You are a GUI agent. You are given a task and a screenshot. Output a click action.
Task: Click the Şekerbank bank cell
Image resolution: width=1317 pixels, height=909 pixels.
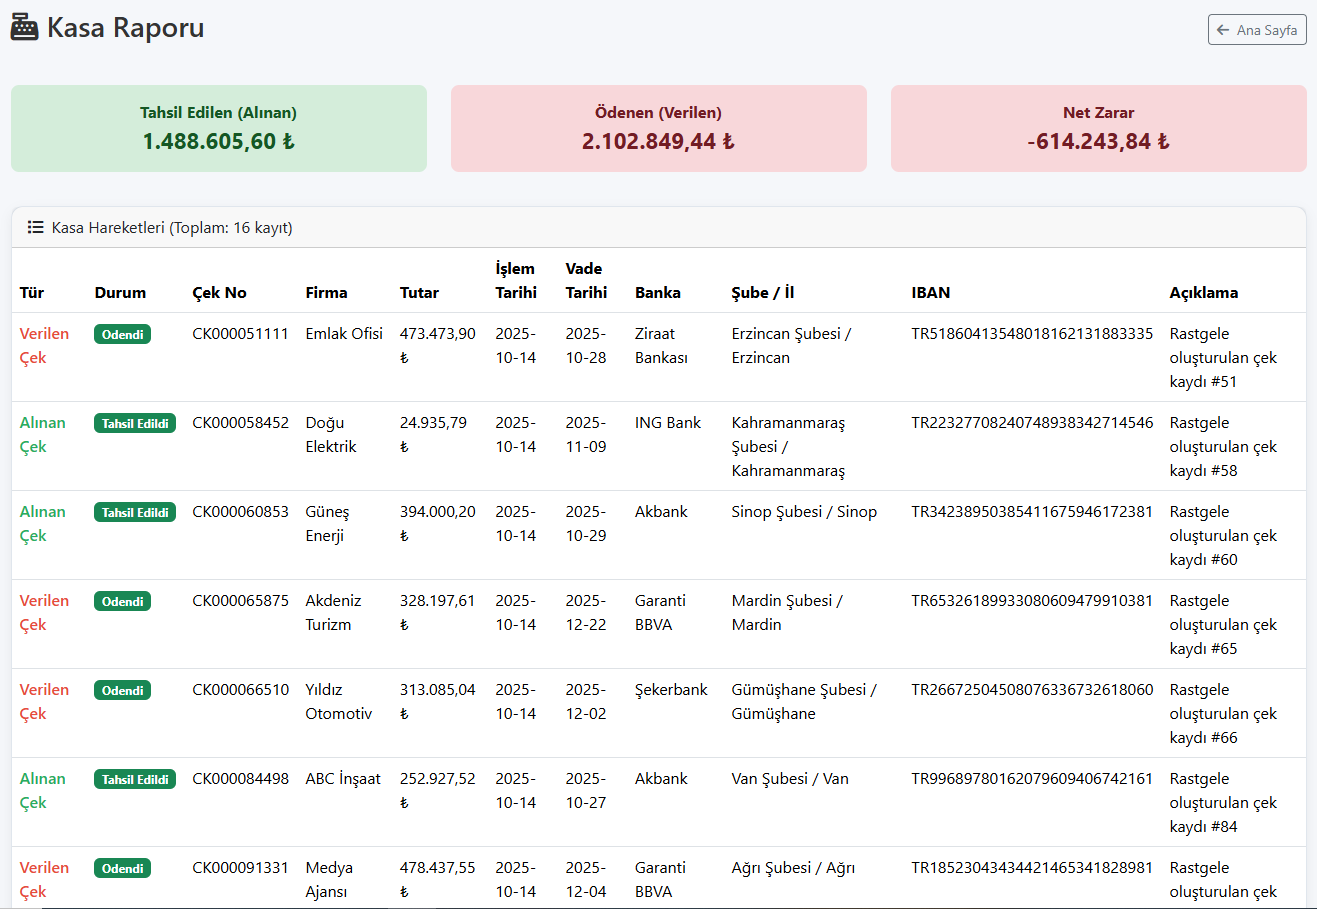(670, 690)
